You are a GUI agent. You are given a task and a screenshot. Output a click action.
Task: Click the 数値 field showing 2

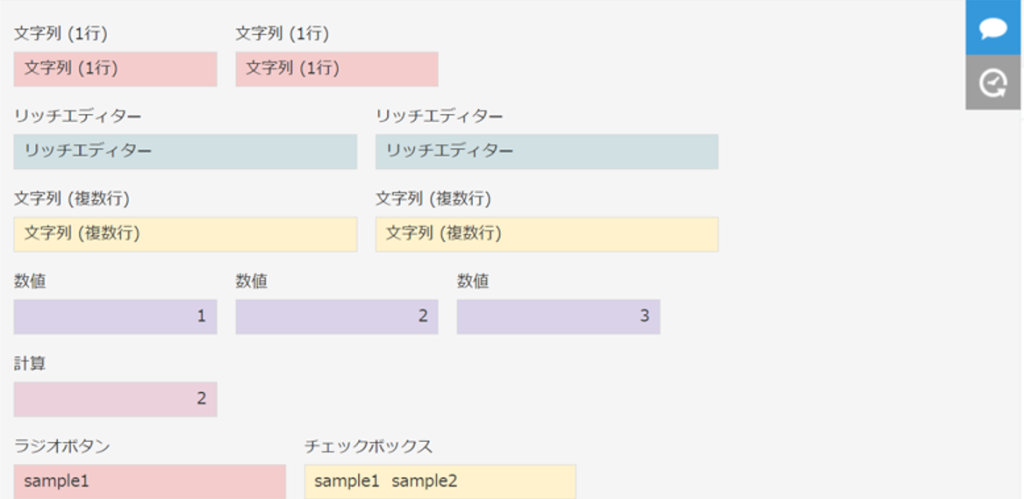coord(337,317)
